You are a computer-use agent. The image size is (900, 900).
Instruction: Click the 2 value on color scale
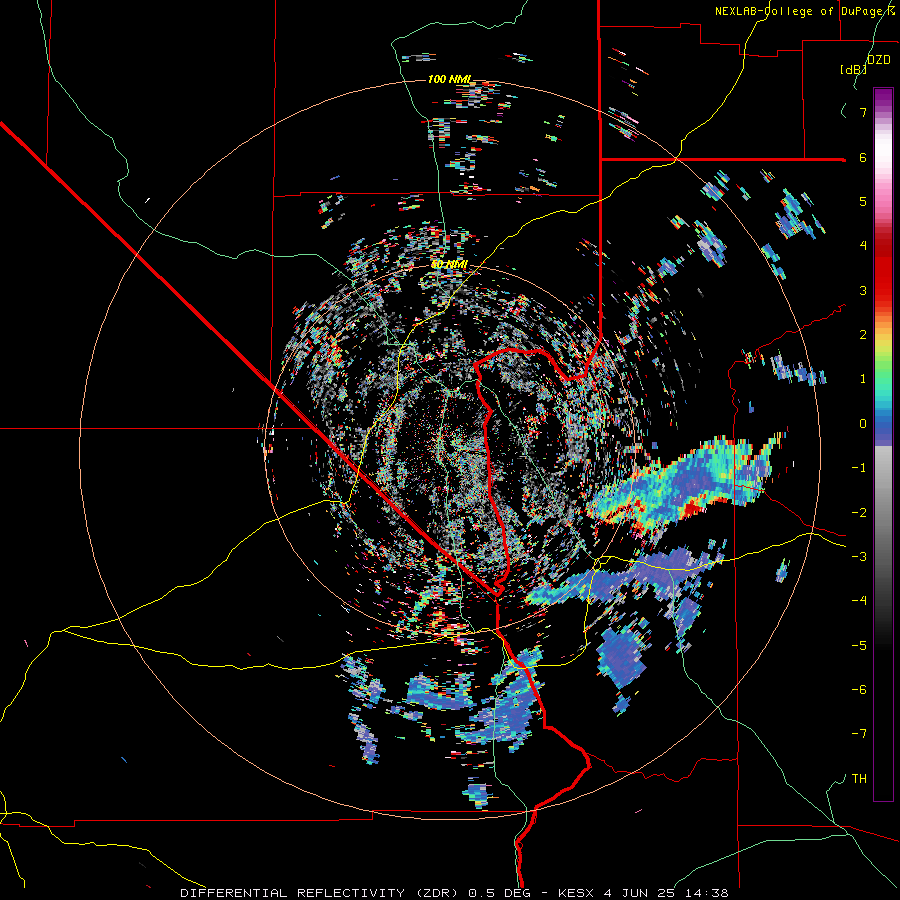[x=863, y=334]
